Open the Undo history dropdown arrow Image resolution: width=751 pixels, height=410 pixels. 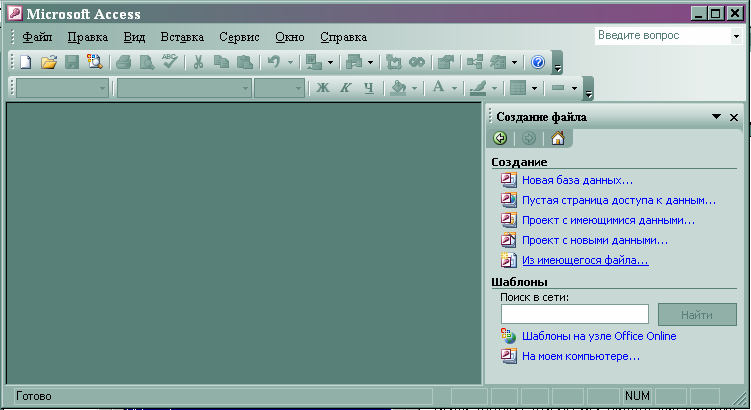290,62
